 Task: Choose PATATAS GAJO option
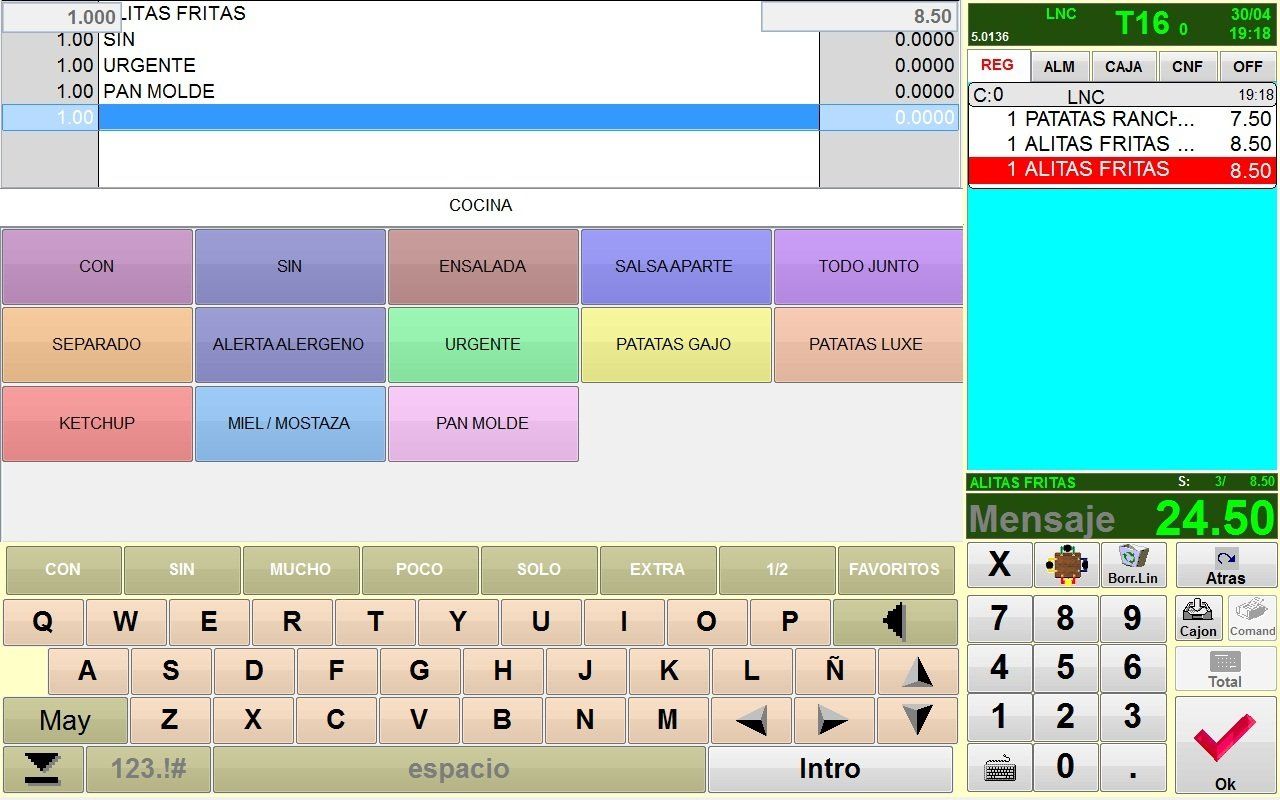[x=676, y=344]
